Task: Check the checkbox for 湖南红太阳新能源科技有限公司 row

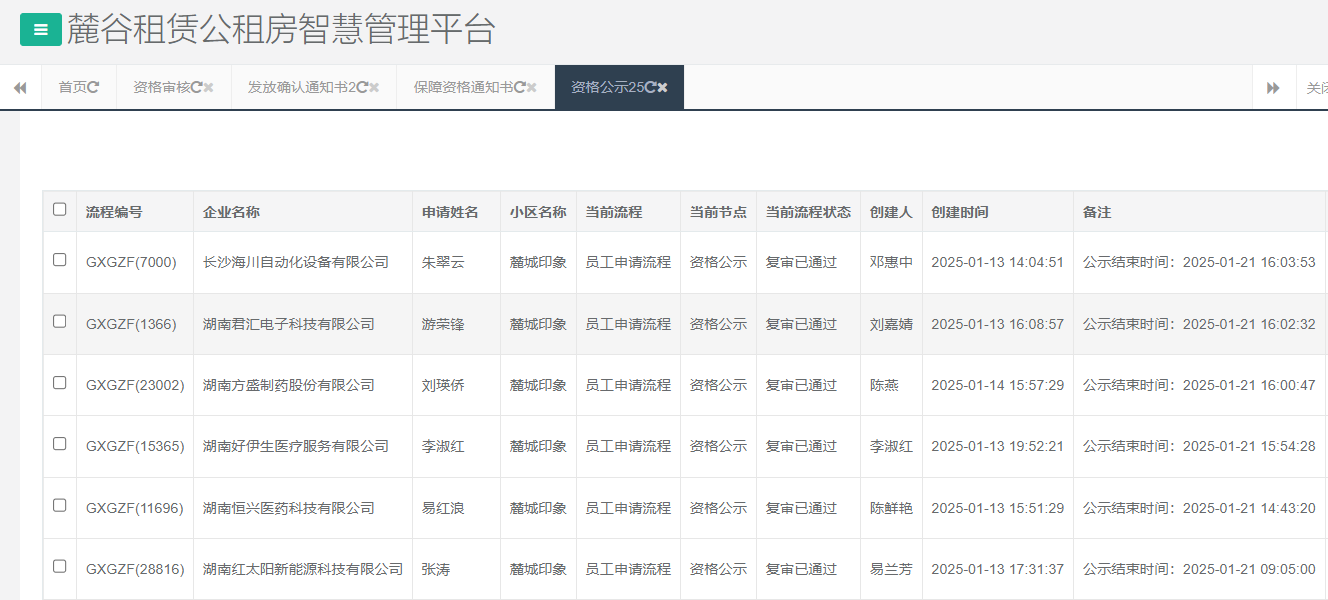Action: coord(60,568)
